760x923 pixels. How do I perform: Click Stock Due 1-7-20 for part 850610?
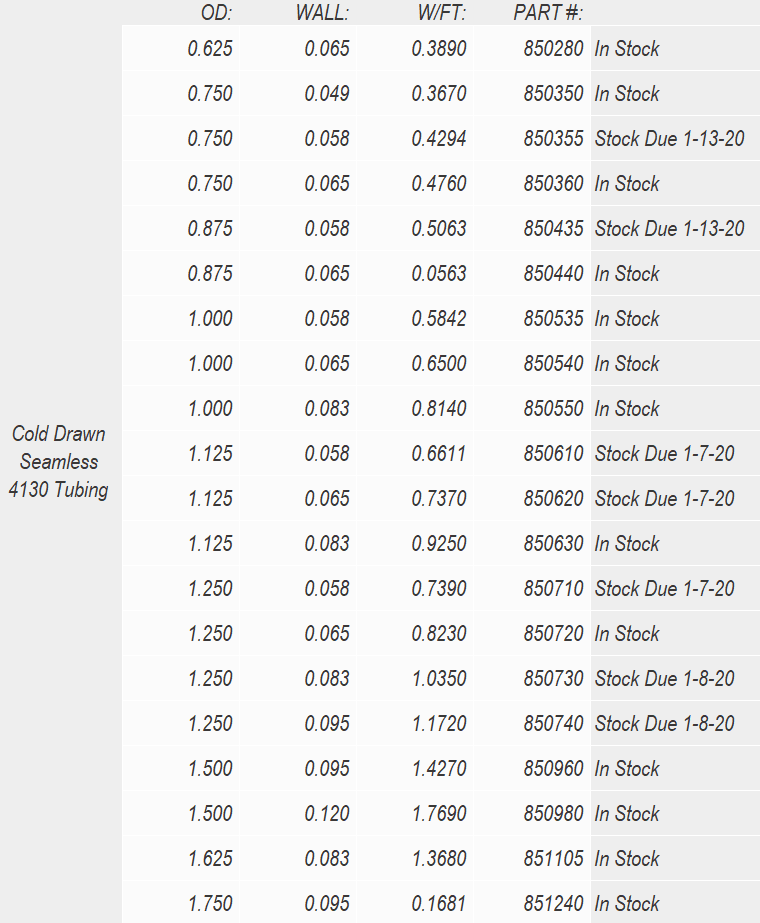pos(664,454)
